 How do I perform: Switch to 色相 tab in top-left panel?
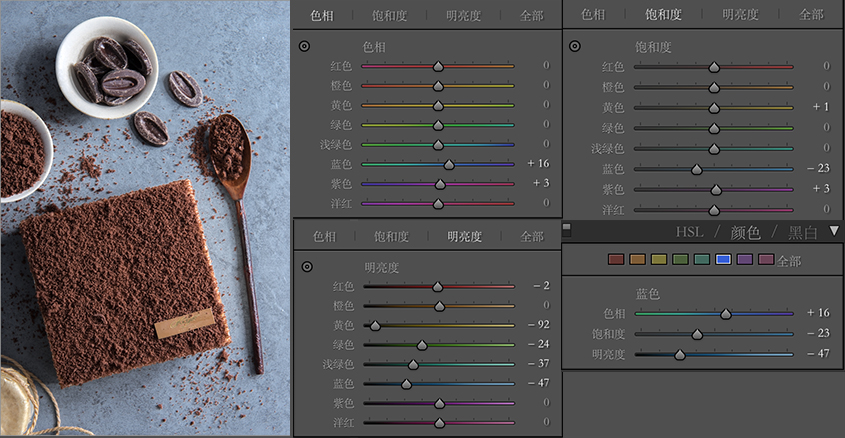coord(322,16)
